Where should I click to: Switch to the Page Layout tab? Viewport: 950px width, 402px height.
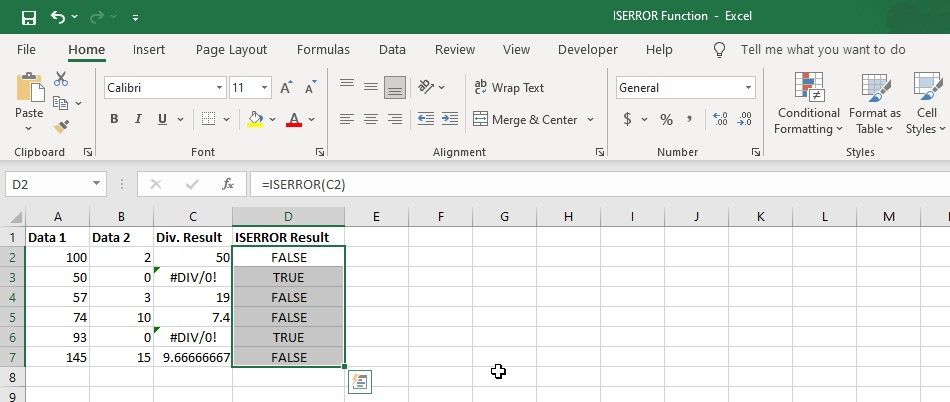click(x=231, y=50)
